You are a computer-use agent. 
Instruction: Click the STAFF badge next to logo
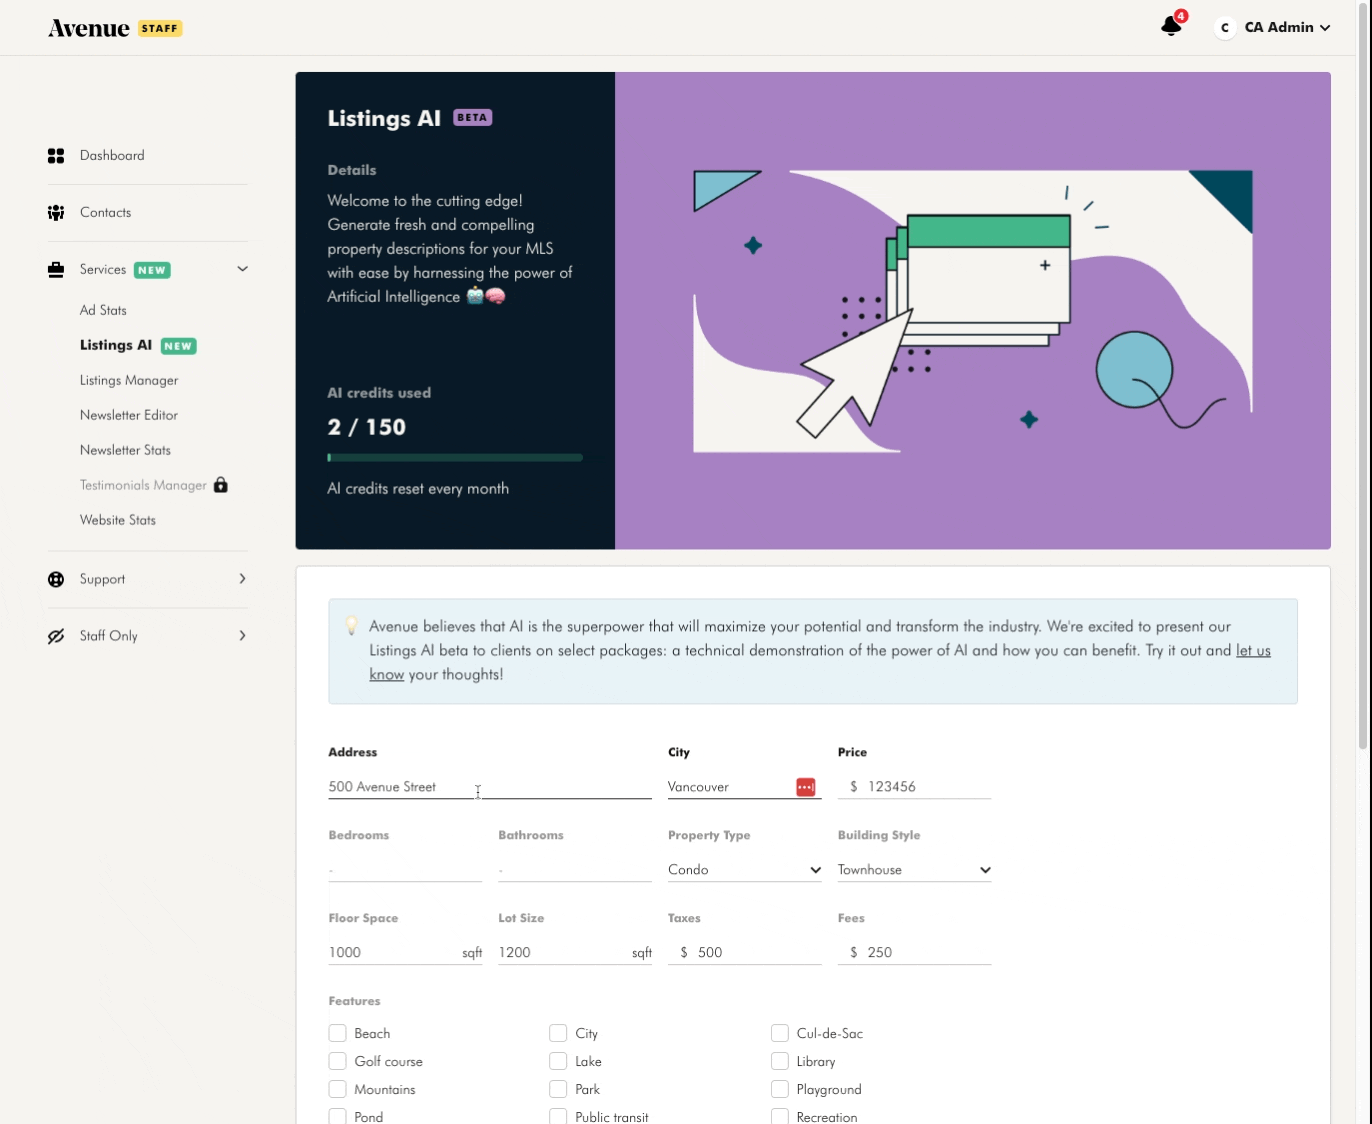pyautogui.click(x=160, y=28)
